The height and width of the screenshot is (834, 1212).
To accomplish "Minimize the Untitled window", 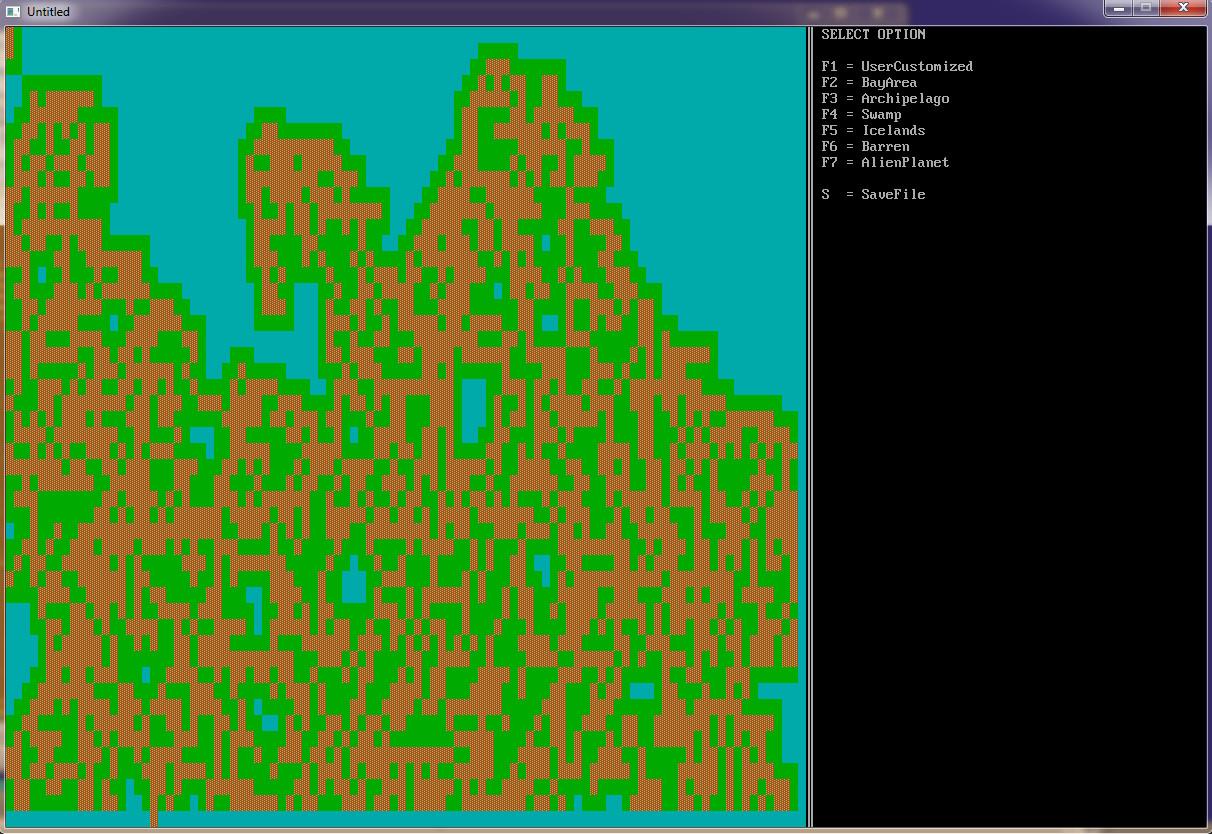I will pyautogui.click(x=1117, y=8).
